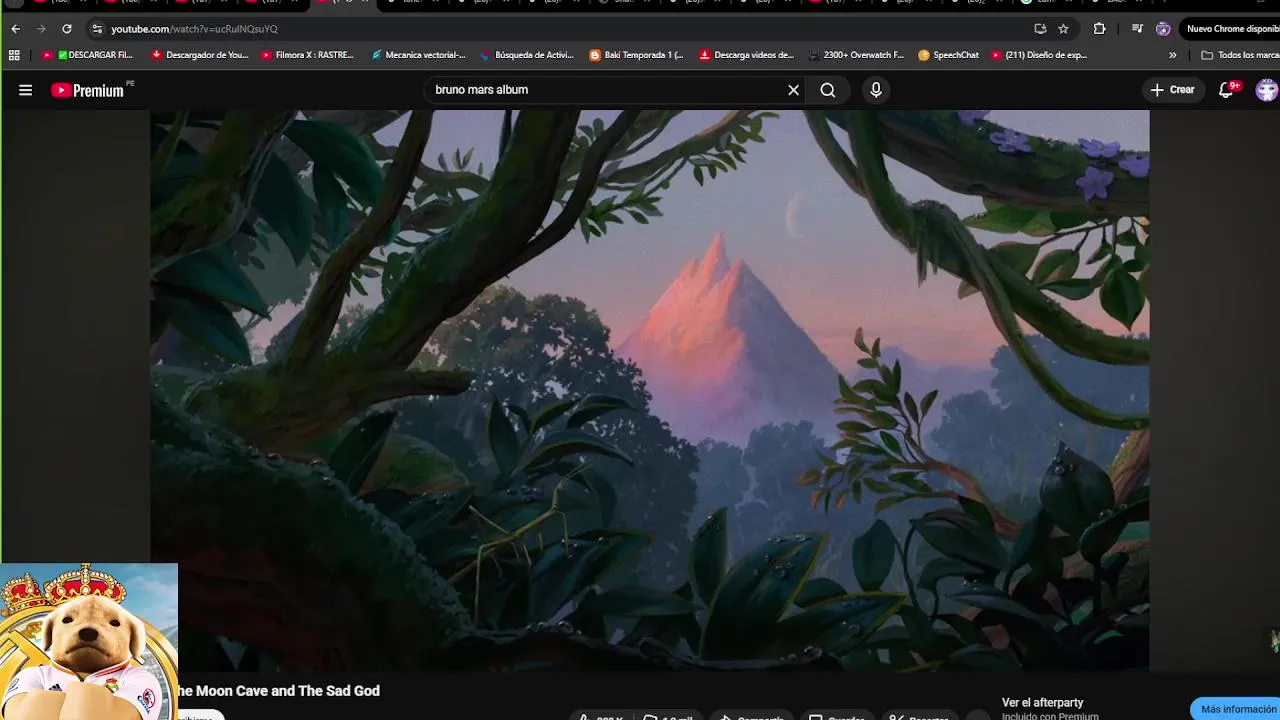Open '(211) Diseño de exp...' bookmark
The width and height of the screenshot is (1280, 720).
(1038, 55)
